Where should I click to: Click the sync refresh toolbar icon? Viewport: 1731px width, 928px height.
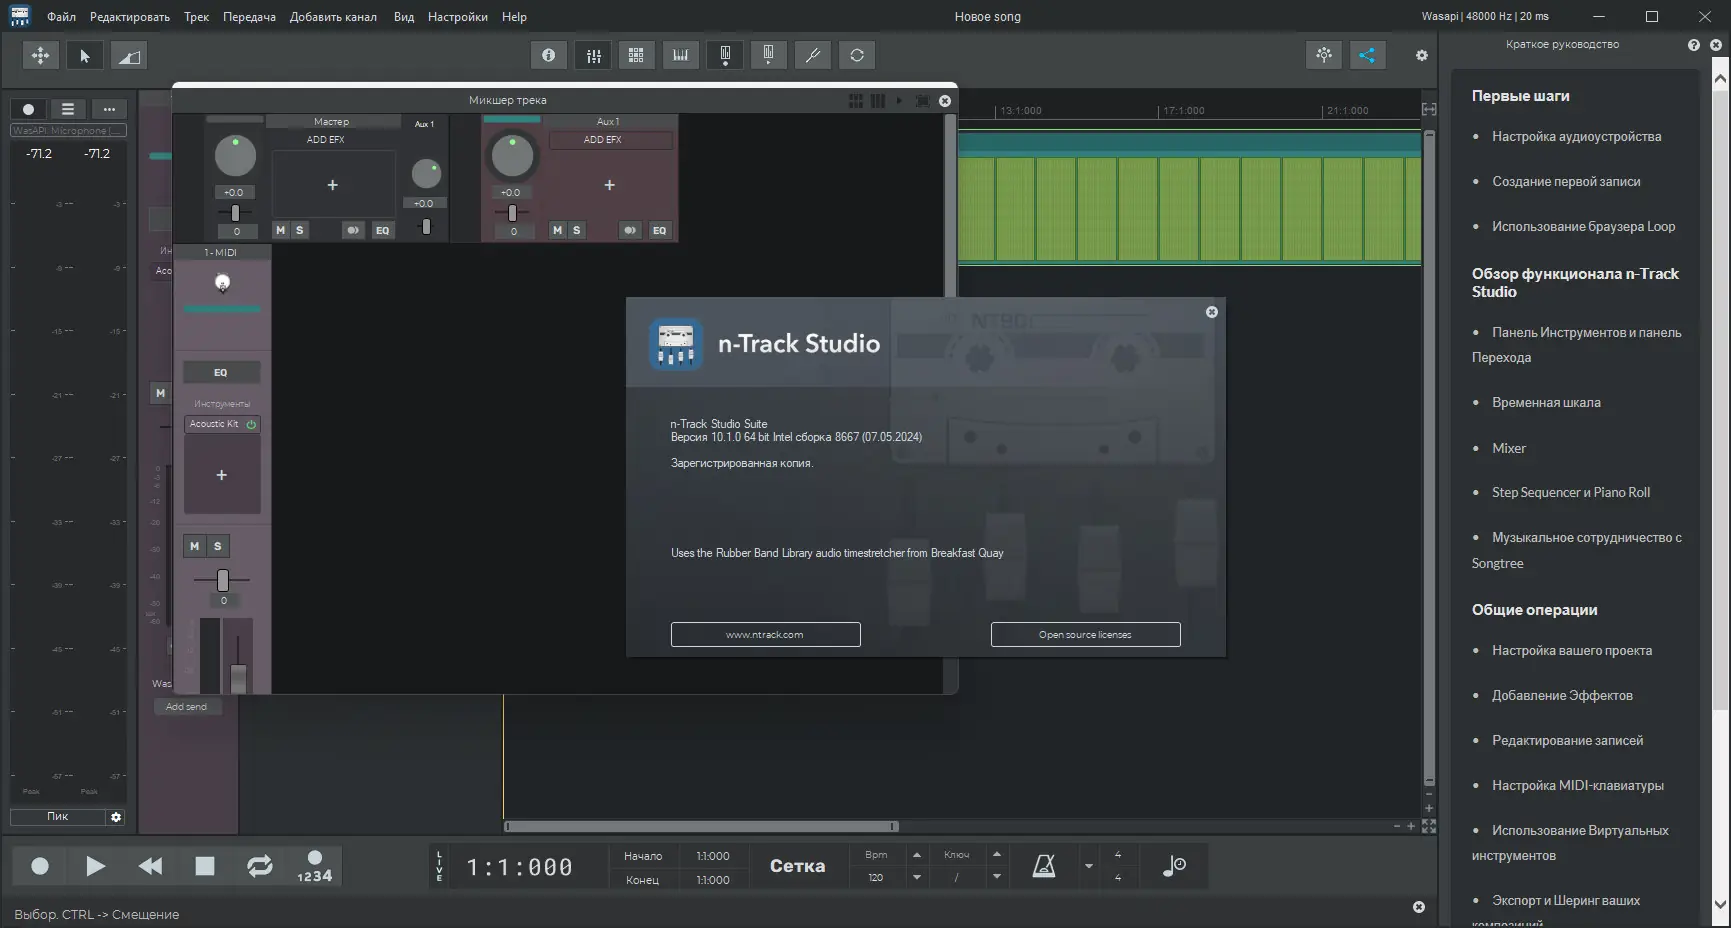(857, 55)
